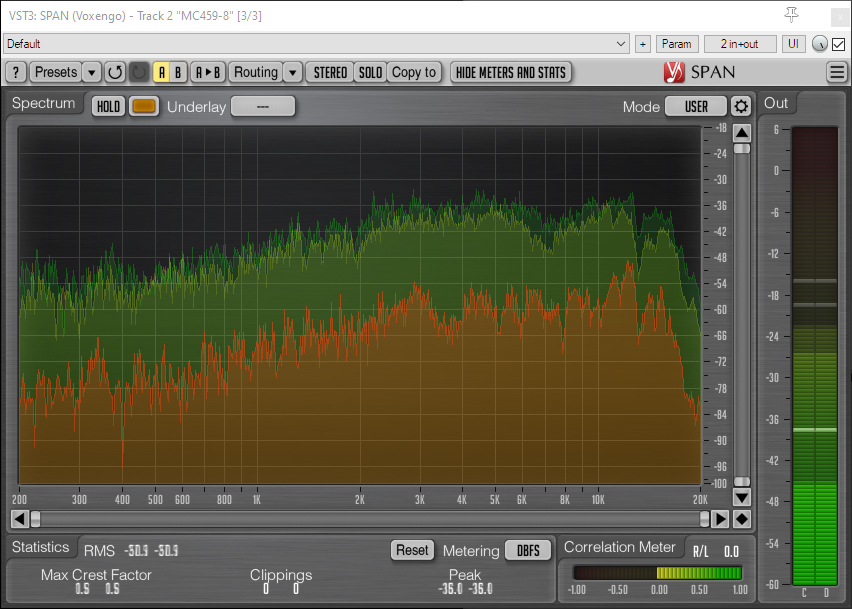Open the Underlay selector
The width and height of the screenshot is (852, 609).
(263, 107)
